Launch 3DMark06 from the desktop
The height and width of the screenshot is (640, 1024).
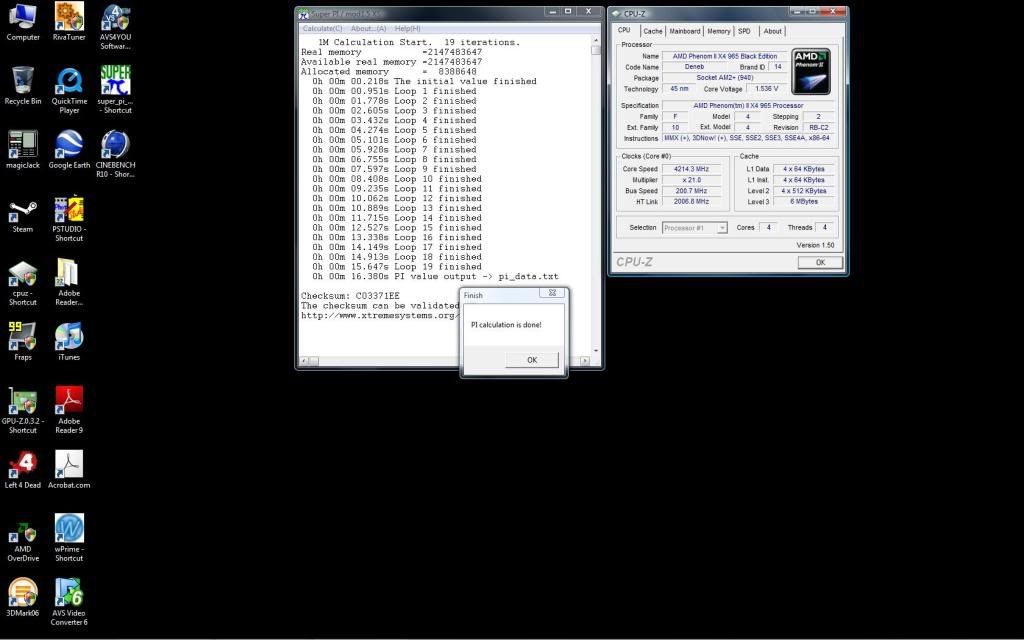pos(23,598)
